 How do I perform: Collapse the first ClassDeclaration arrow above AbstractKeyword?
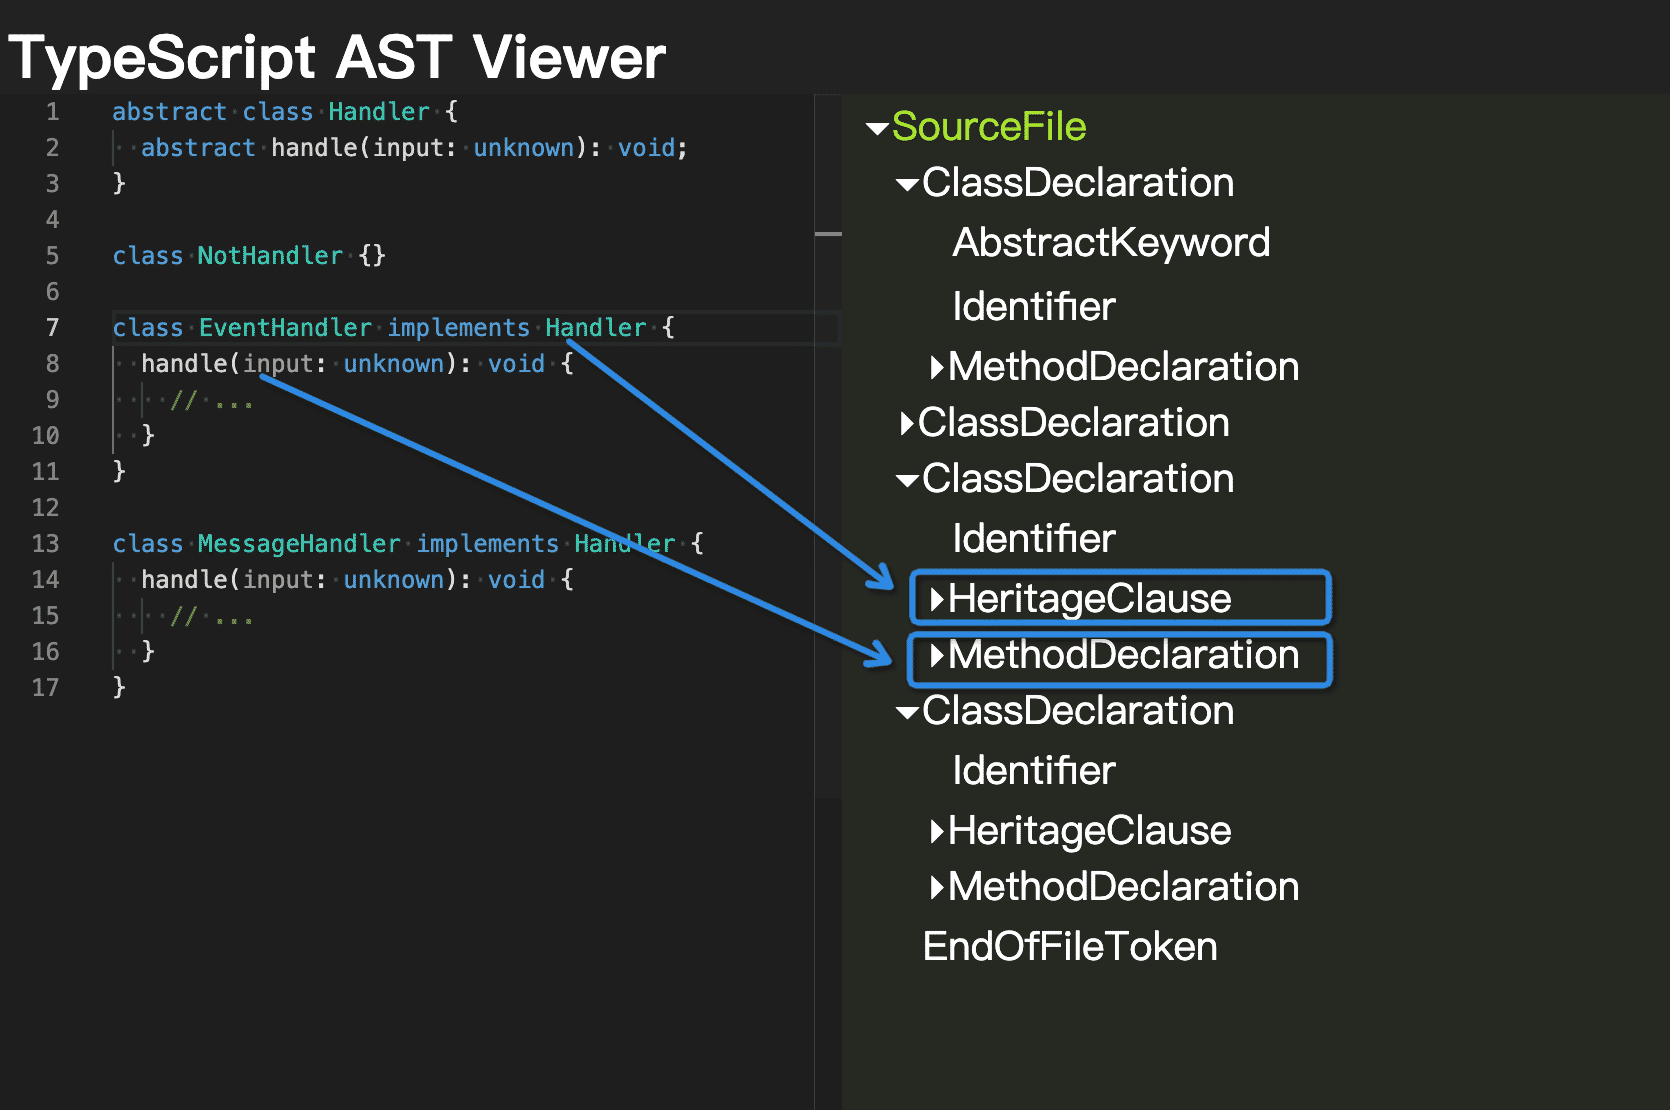pos(907,185)
